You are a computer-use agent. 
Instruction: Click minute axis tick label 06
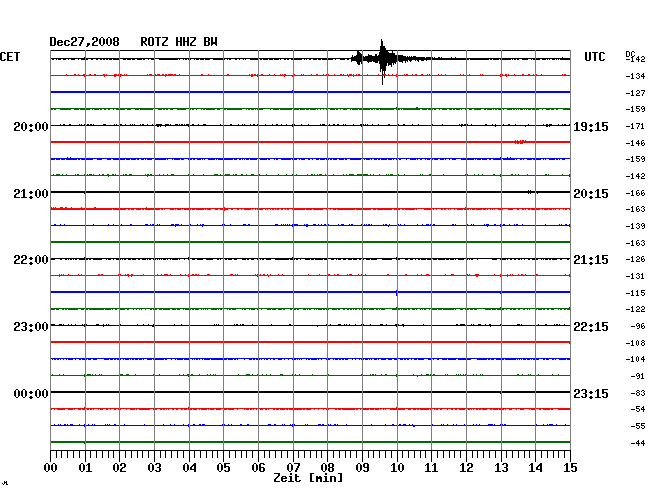(258, 468)
